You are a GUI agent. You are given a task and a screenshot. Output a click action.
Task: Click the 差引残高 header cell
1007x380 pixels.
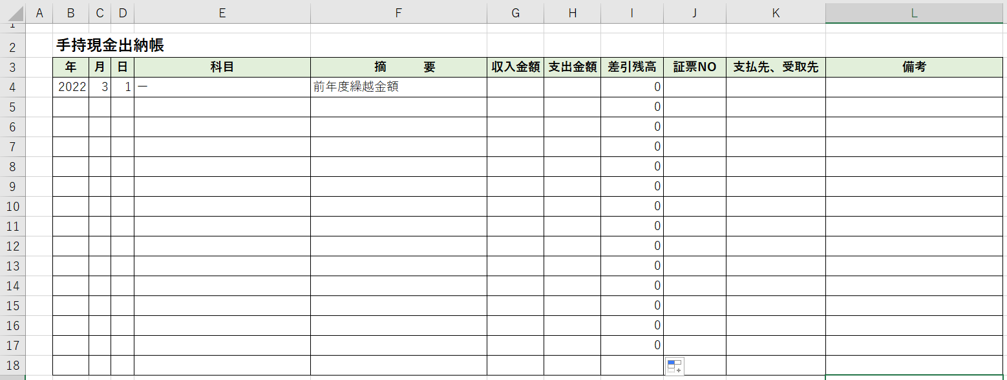pos(632,67)
